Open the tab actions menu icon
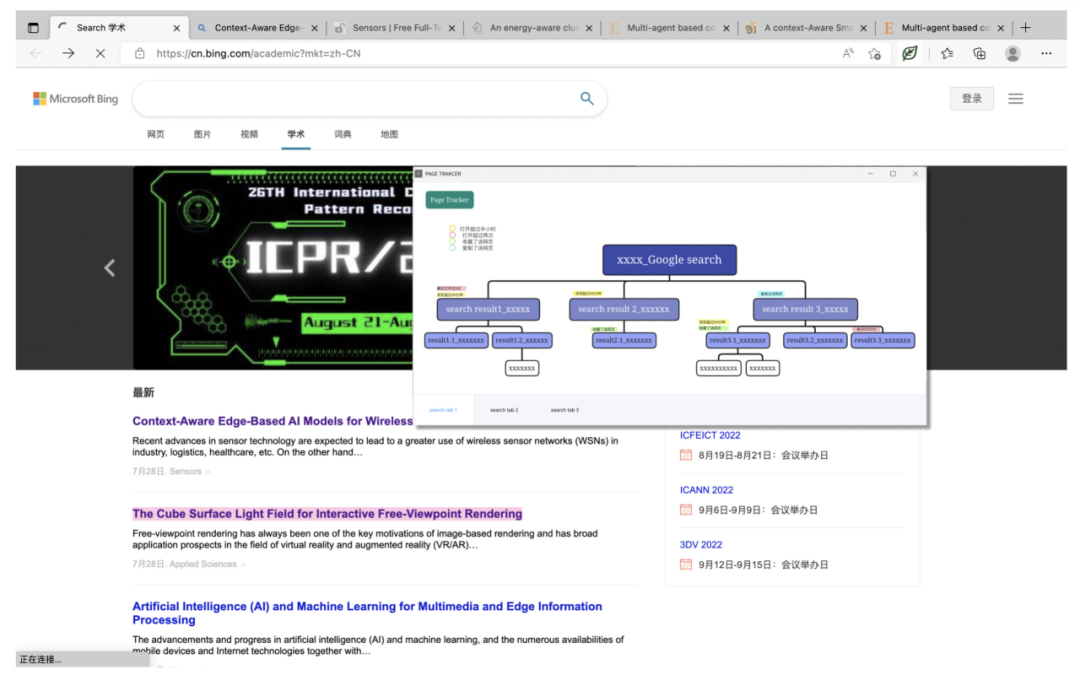The image size is (1080, 675). [33, 28]
